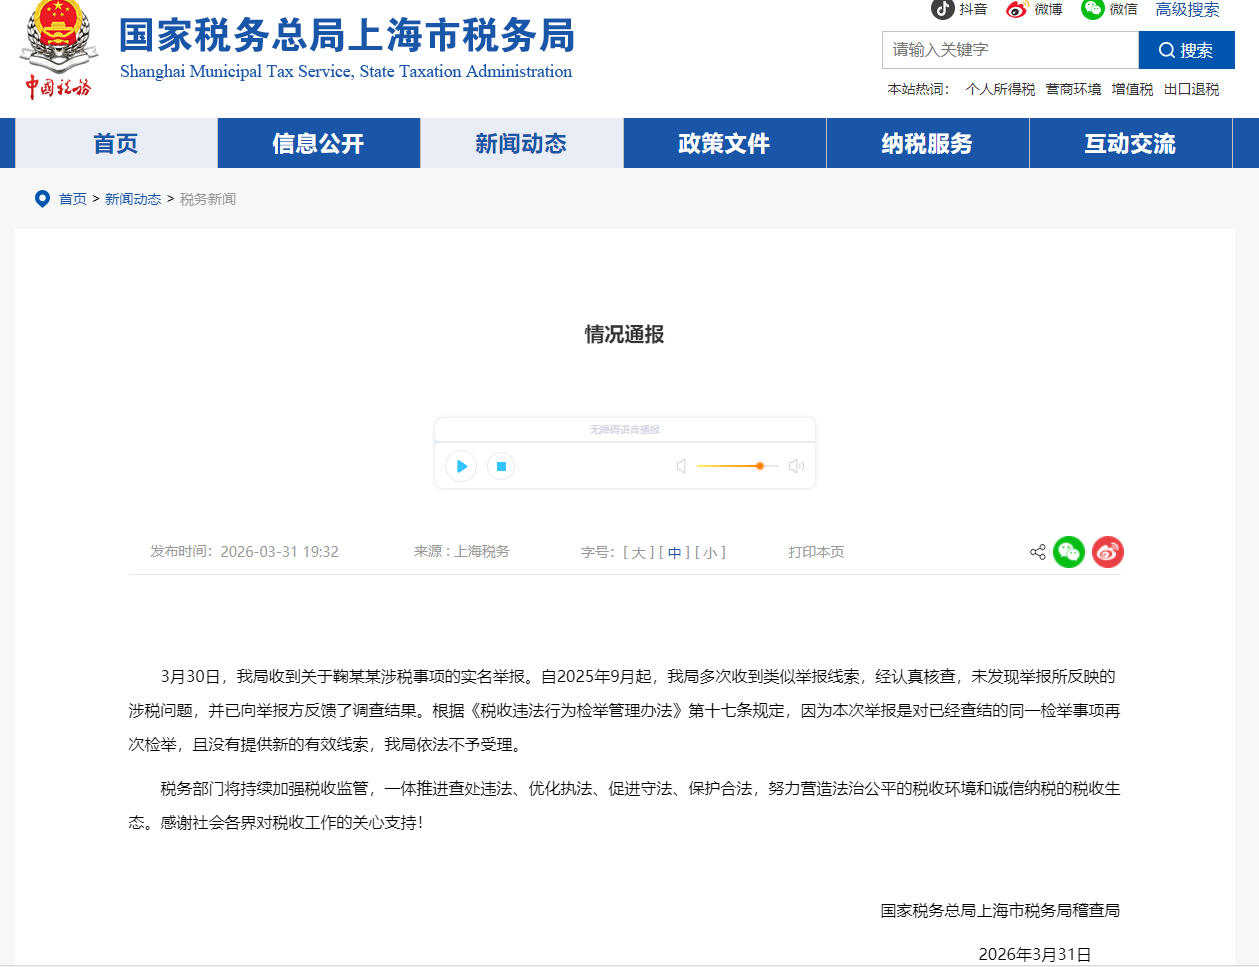Screen dimensions: 1259x967
Task: Open the 纳税服务 navigation tab
Action: 927,143
